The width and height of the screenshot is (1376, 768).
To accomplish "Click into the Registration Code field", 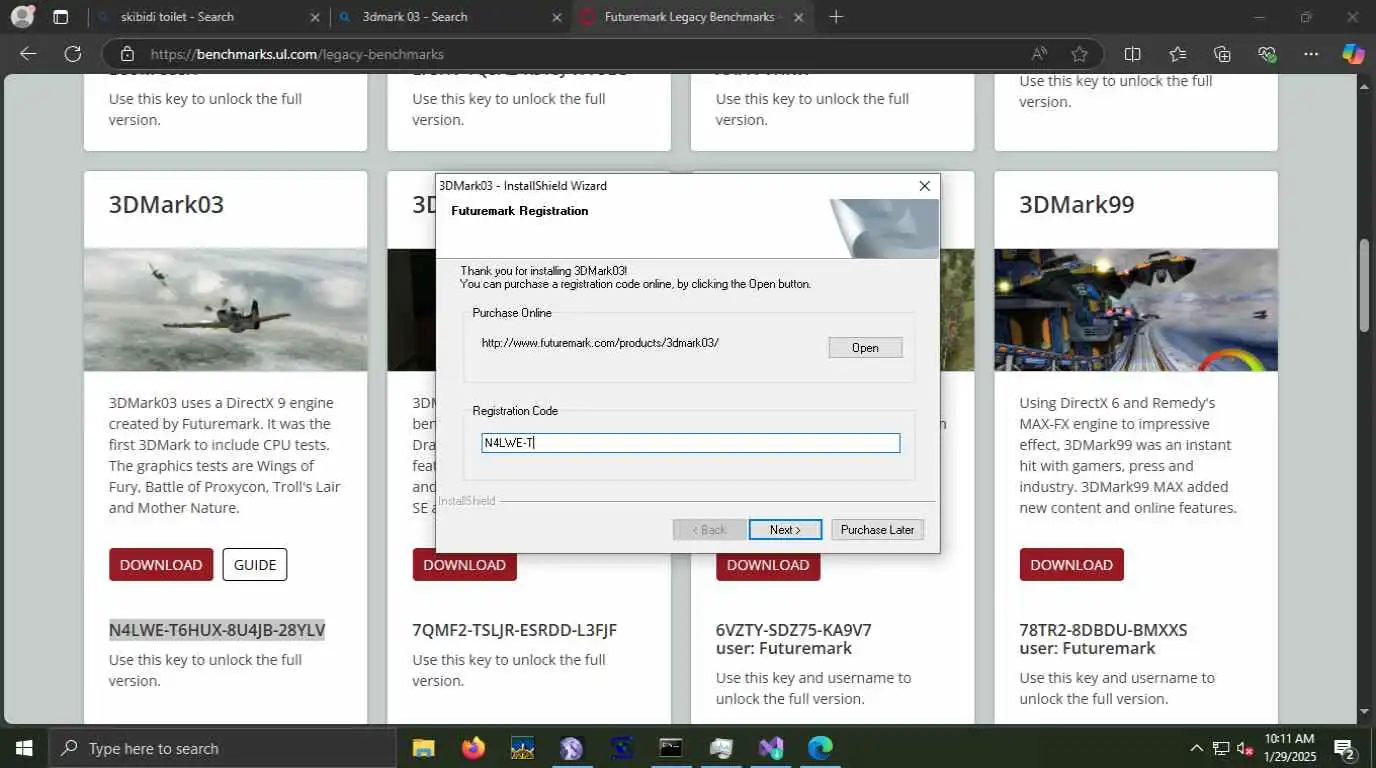I will (x=690, y=443).
